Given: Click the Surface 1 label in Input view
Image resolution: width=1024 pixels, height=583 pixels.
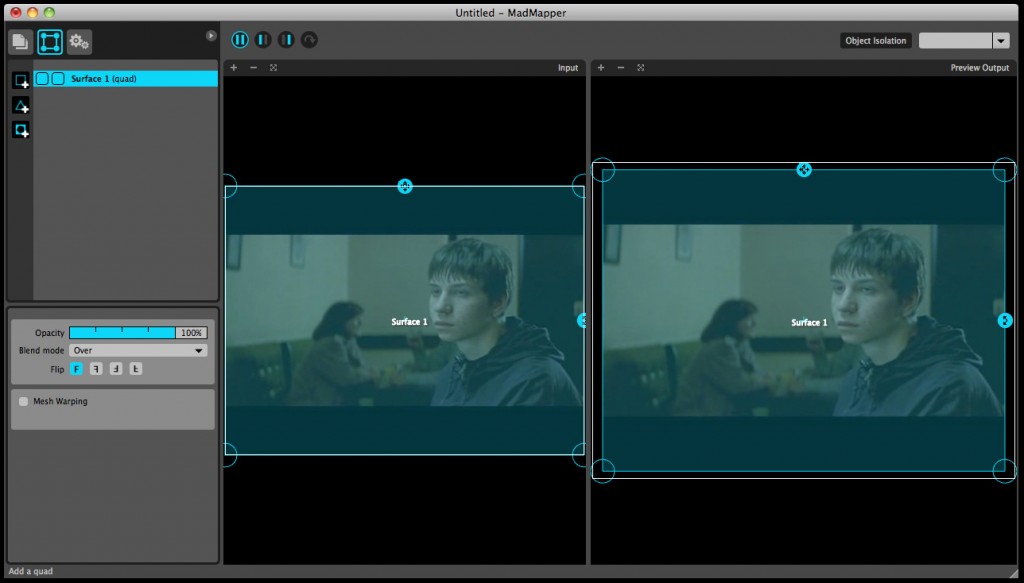Looking at the screenshot, I should click(409, 322).
